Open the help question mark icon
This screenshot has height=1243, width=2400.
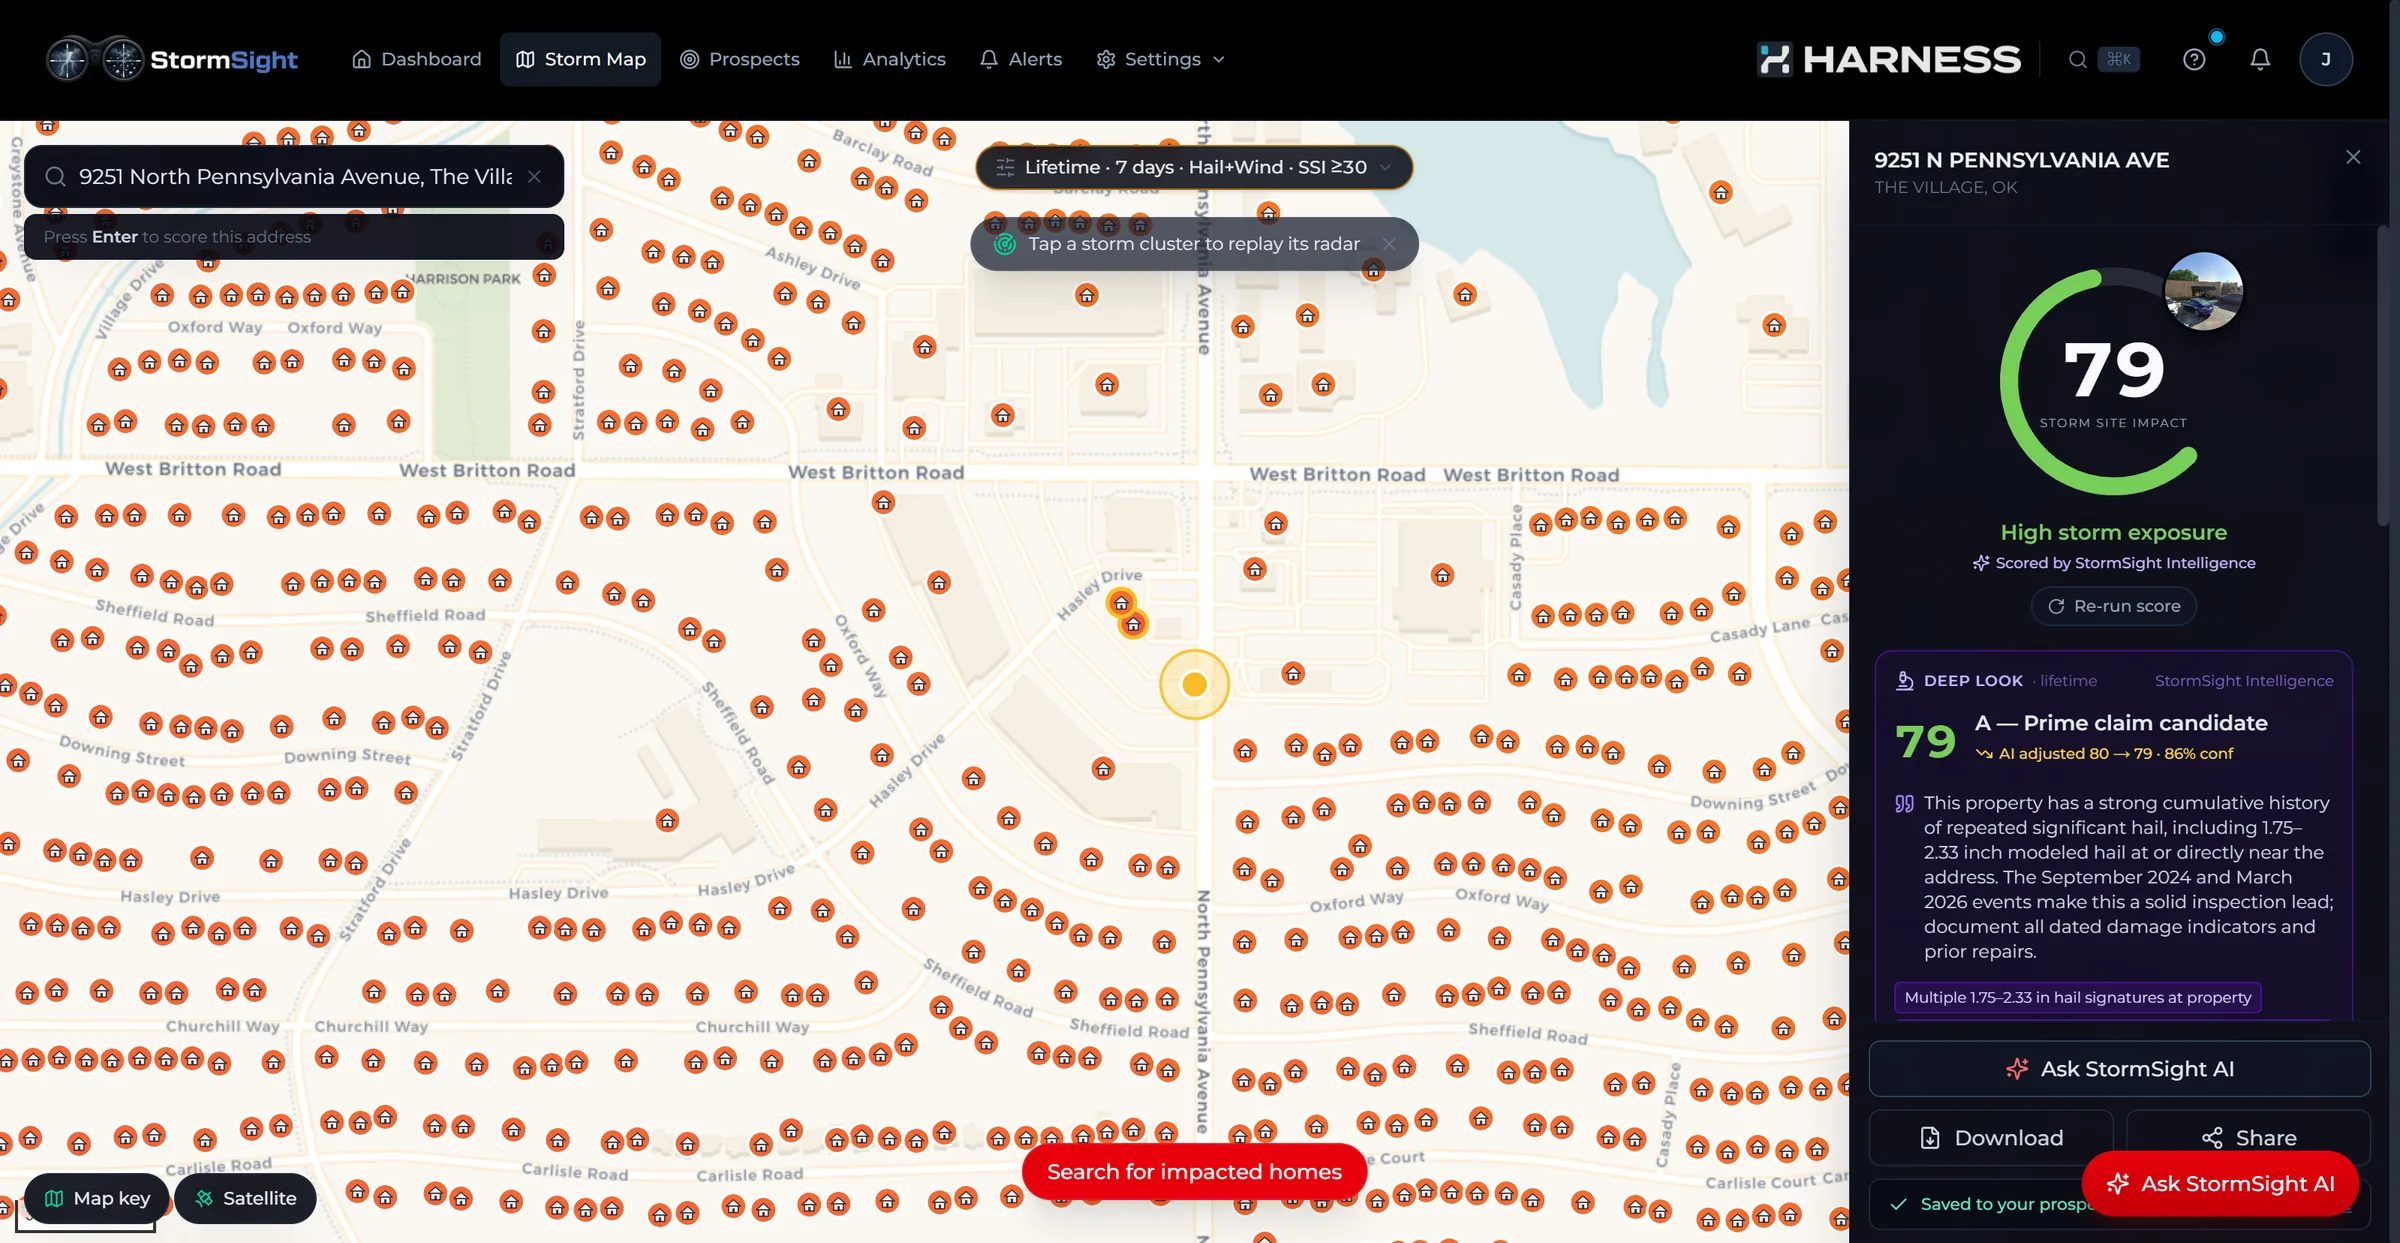click(2194, 59)
